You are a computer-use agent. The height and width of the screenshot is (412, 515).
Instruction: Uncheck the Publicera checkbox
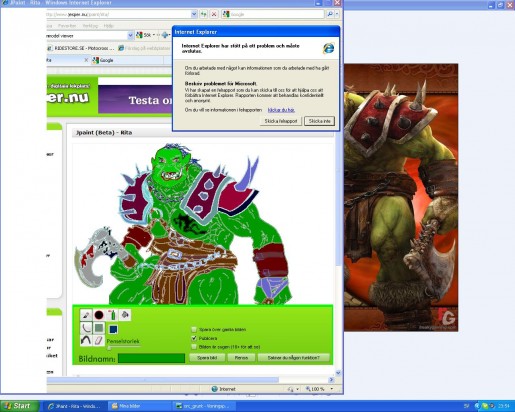click(194, 338)
